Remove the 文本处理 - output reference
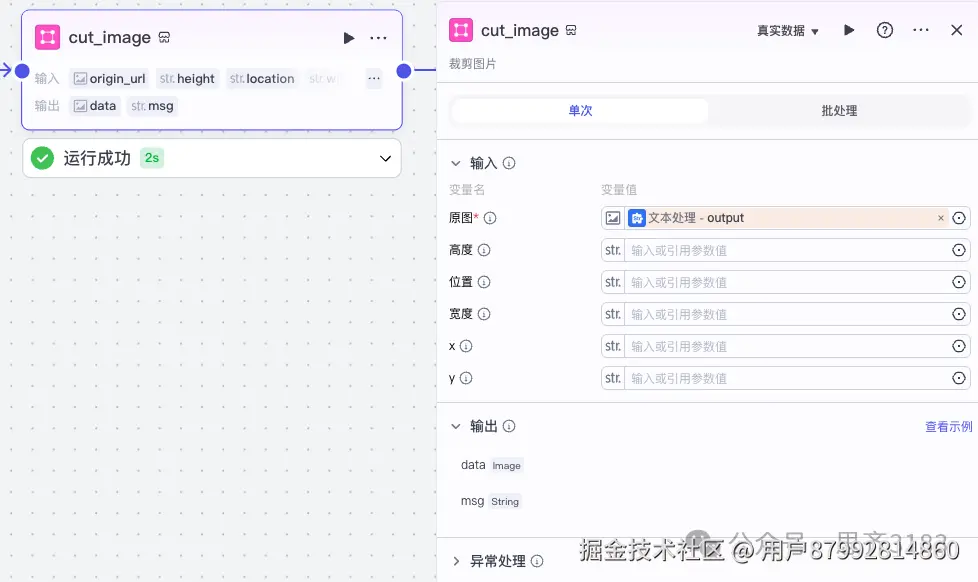978x582 pixels. 941,218
